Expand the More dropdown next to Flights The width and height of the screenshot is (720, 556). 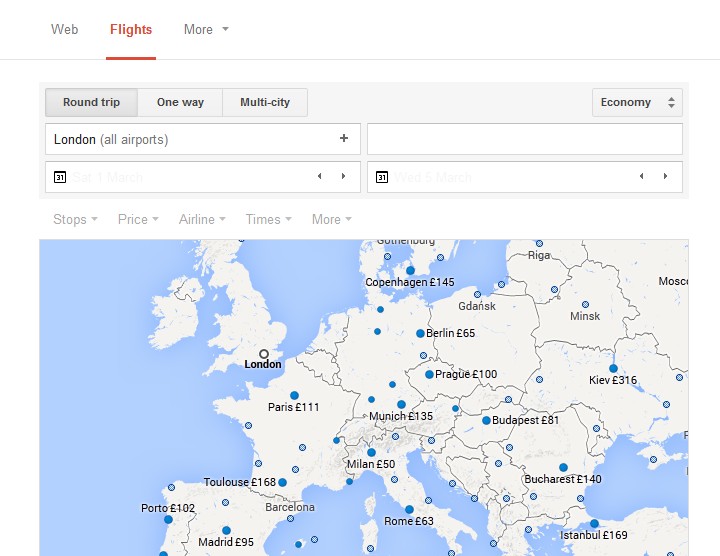(x=206, y=29)
